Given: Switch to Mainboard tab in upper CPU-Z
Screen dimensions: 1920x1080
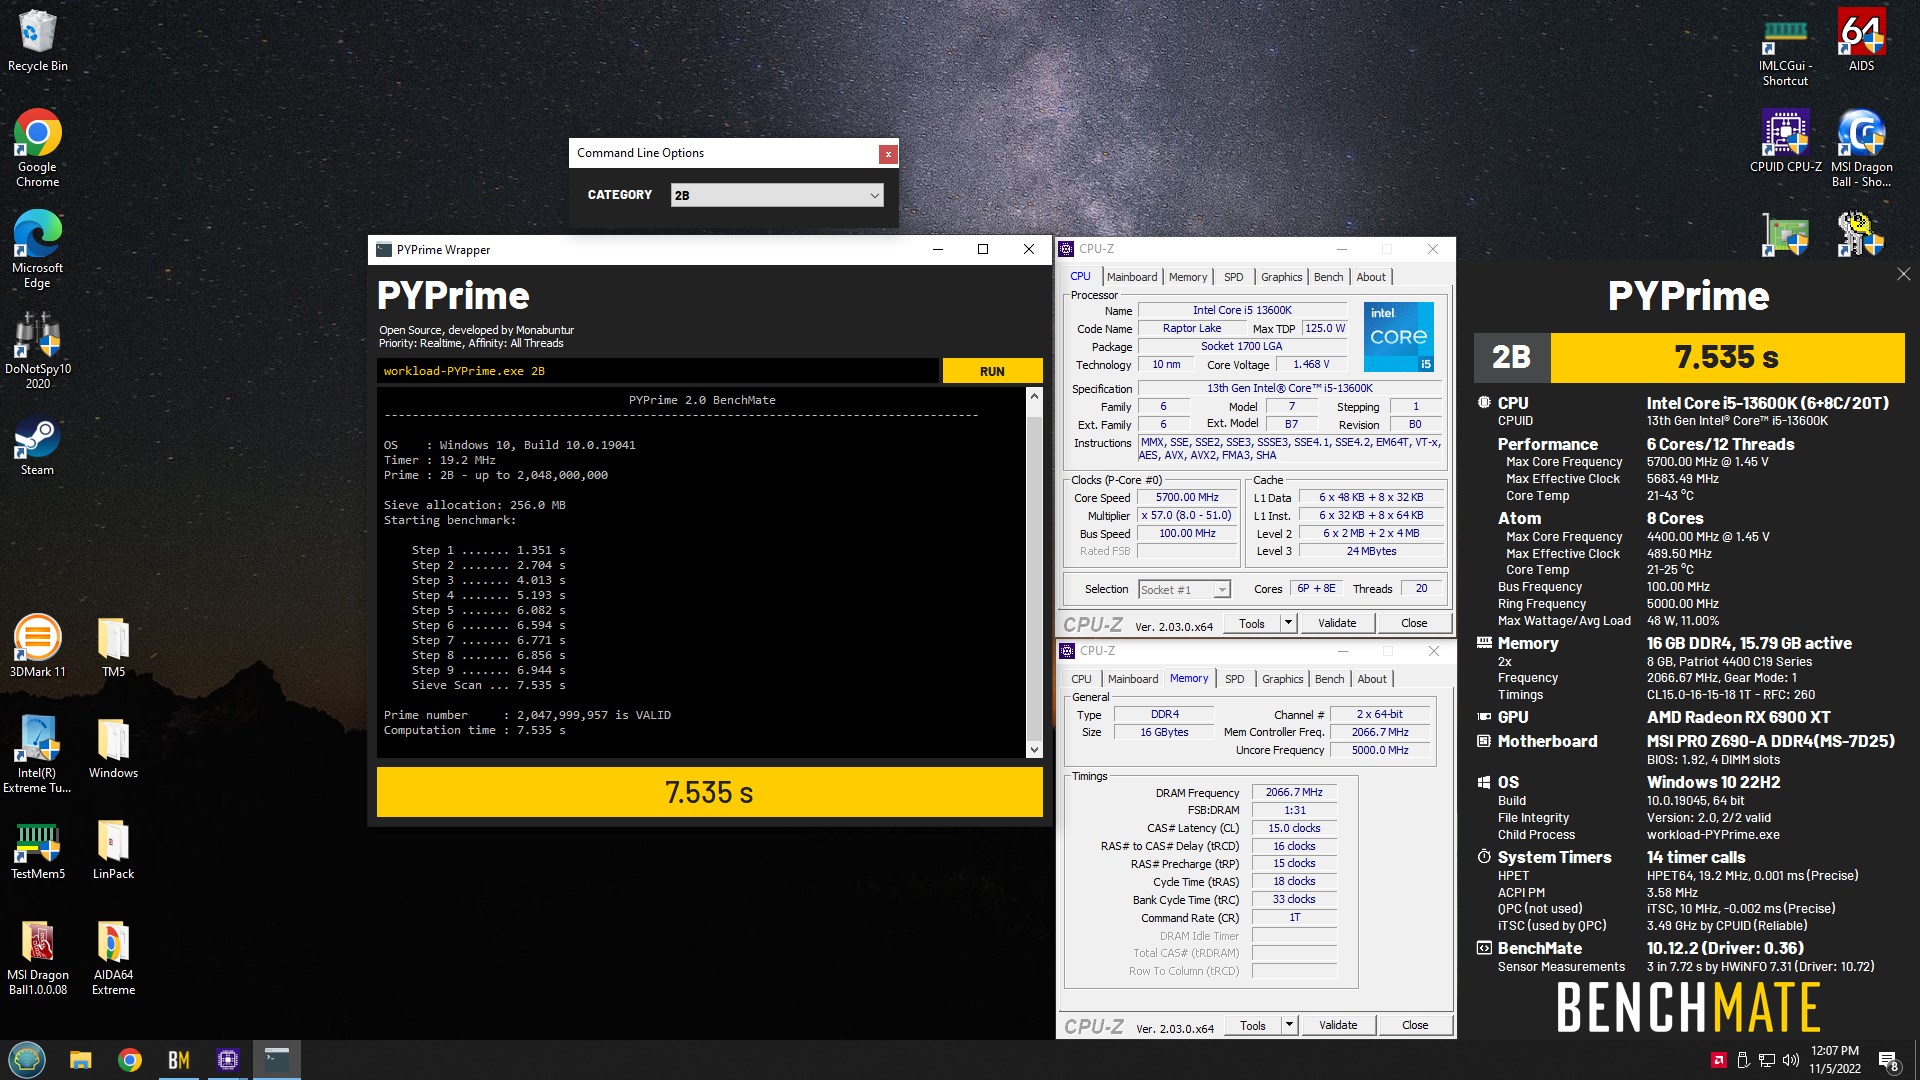Looking at the screenshot, I should pos(1132,277).
